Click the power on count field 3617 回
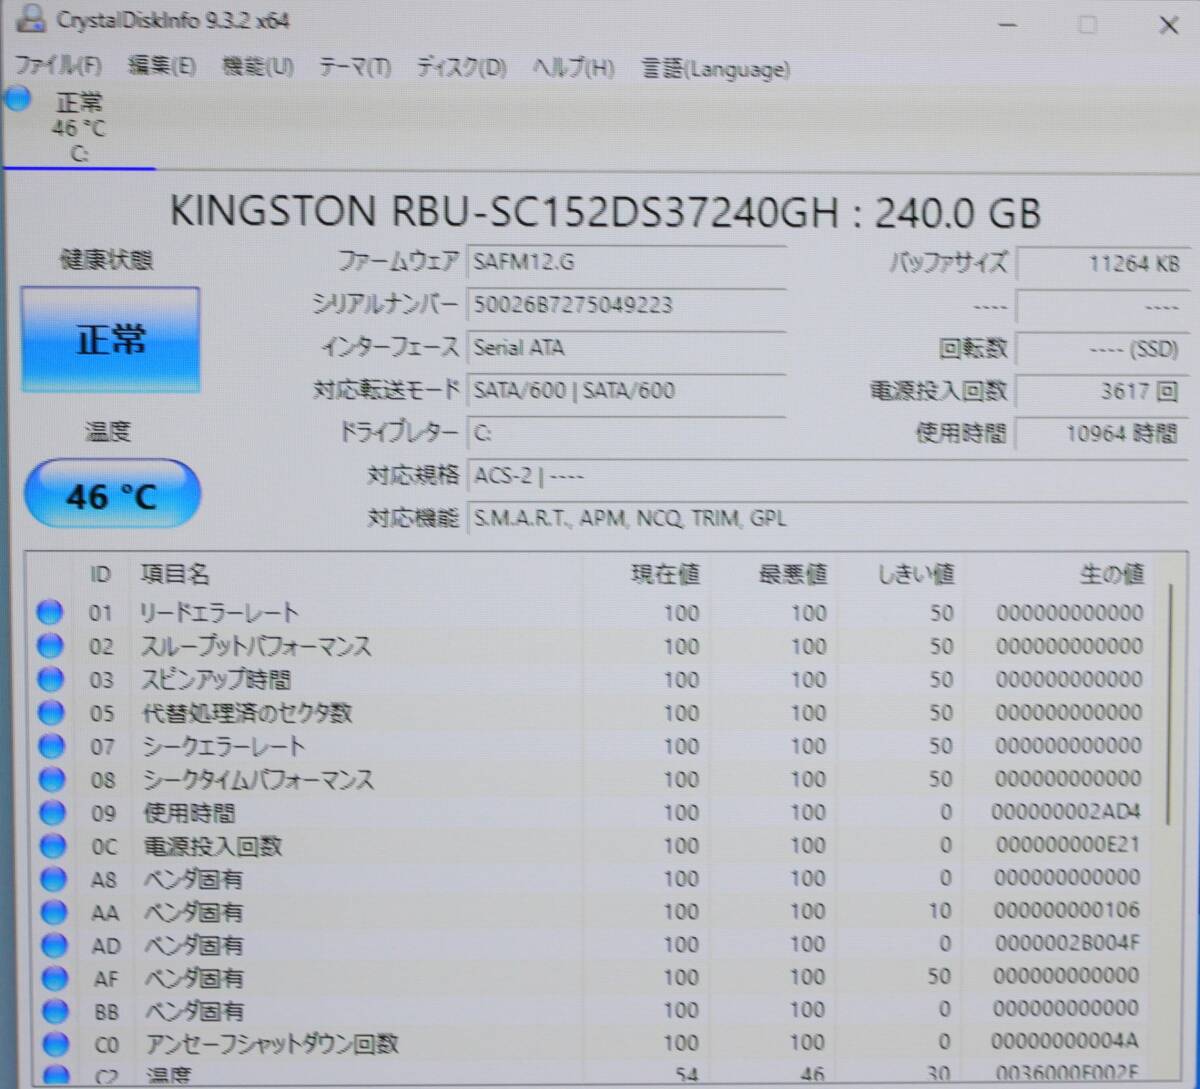This screenshot has width=1200, height=1089. pyautogui.click(x=1102, y=391)
